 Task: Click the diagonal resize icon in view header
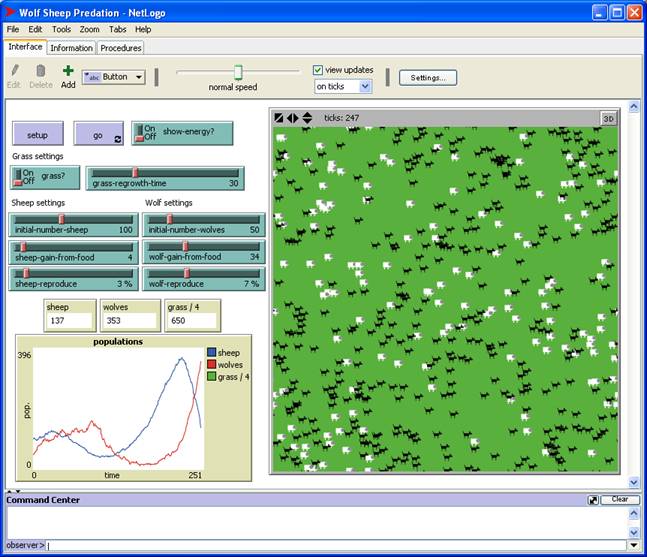coord(279,118)
